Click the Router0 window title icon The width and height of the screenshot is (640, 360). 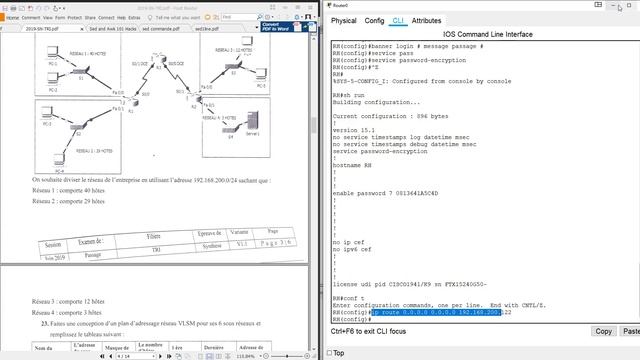point(329,5)
